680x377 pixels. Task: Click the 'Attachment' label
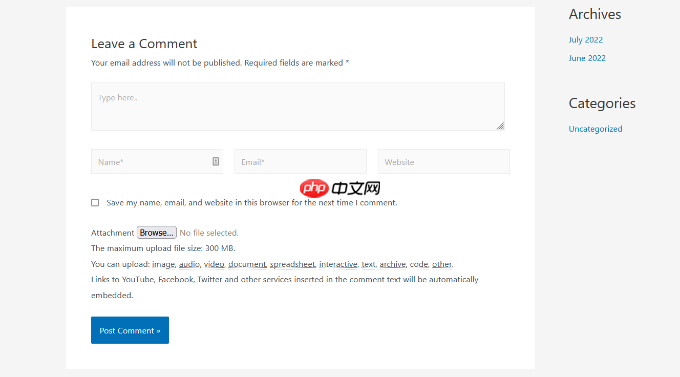(x=112, y=233)
